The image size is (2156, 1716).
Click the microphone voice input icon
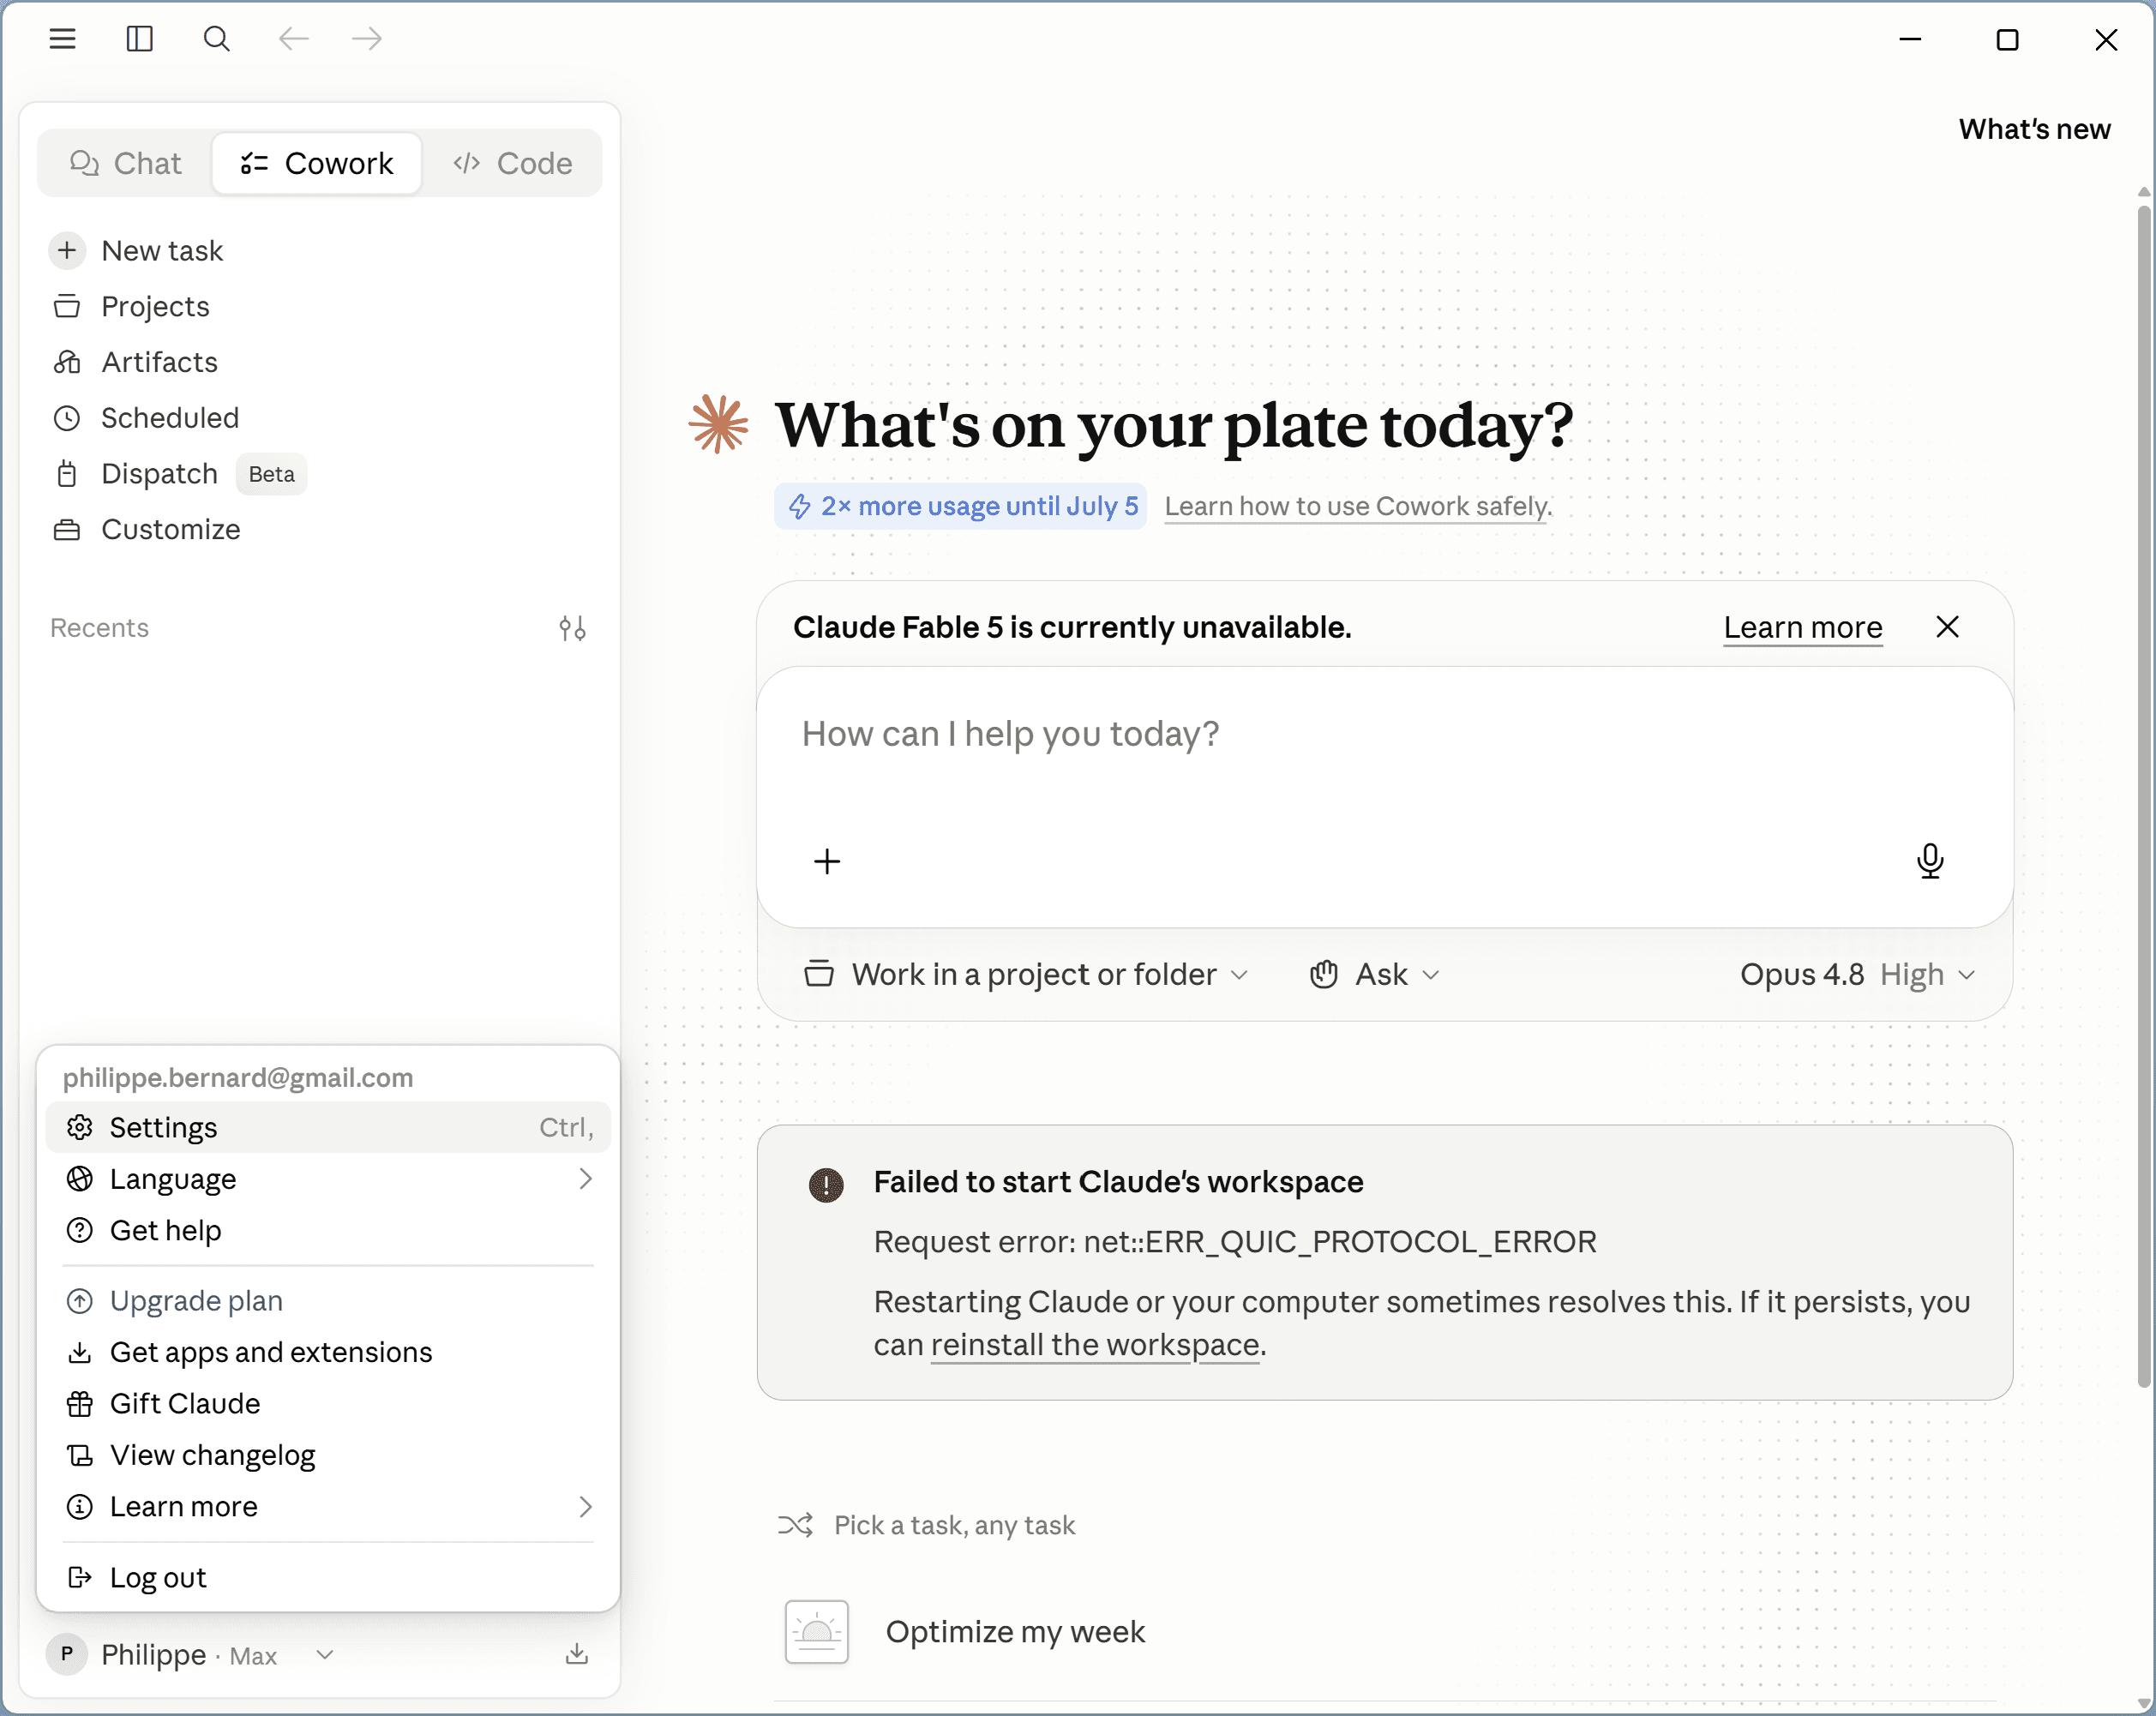[1930, 861]
